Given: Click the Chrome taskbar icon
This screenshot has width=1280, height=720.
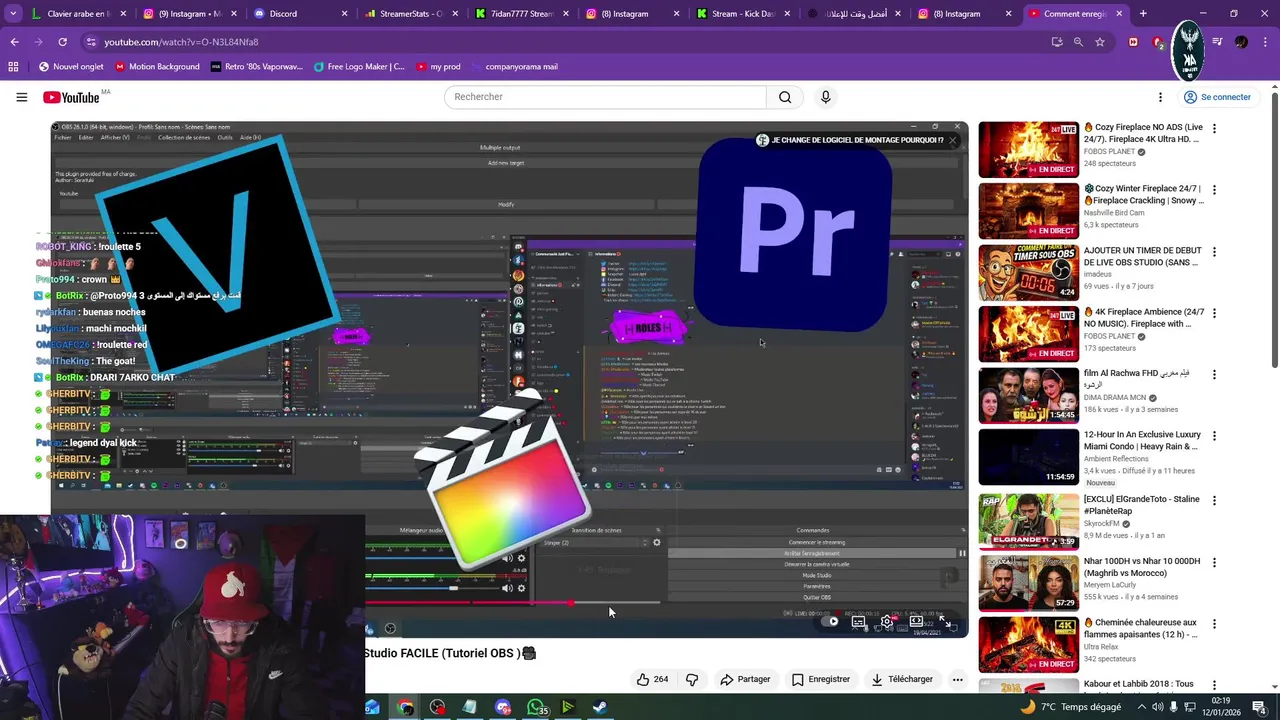Looking at the screenshot, I should tap(405, 707).
